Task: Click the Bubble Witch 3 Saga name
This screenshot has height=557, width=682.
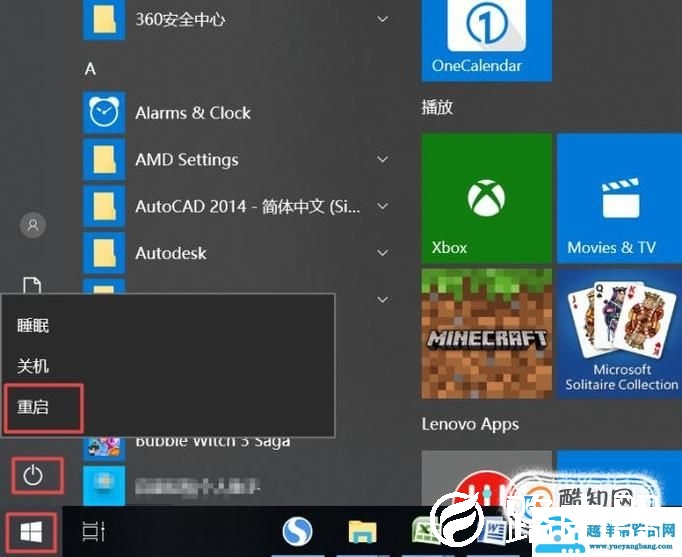Action: (x=213, y=443)
